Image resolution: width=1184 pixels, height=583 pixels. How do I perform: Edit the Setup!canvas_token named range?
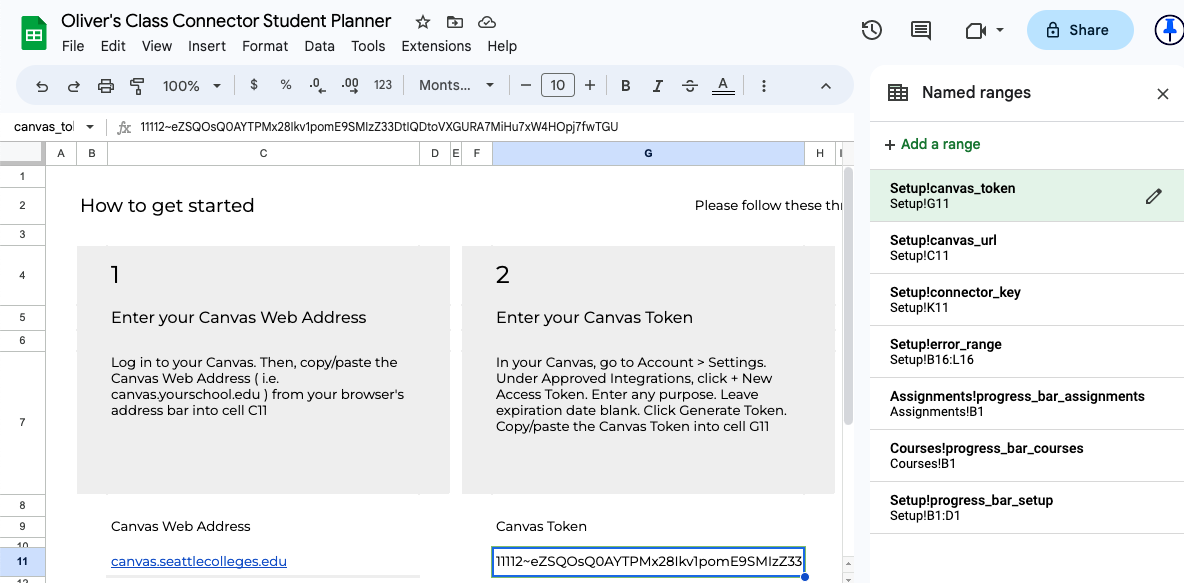(x=1154, y=196)
